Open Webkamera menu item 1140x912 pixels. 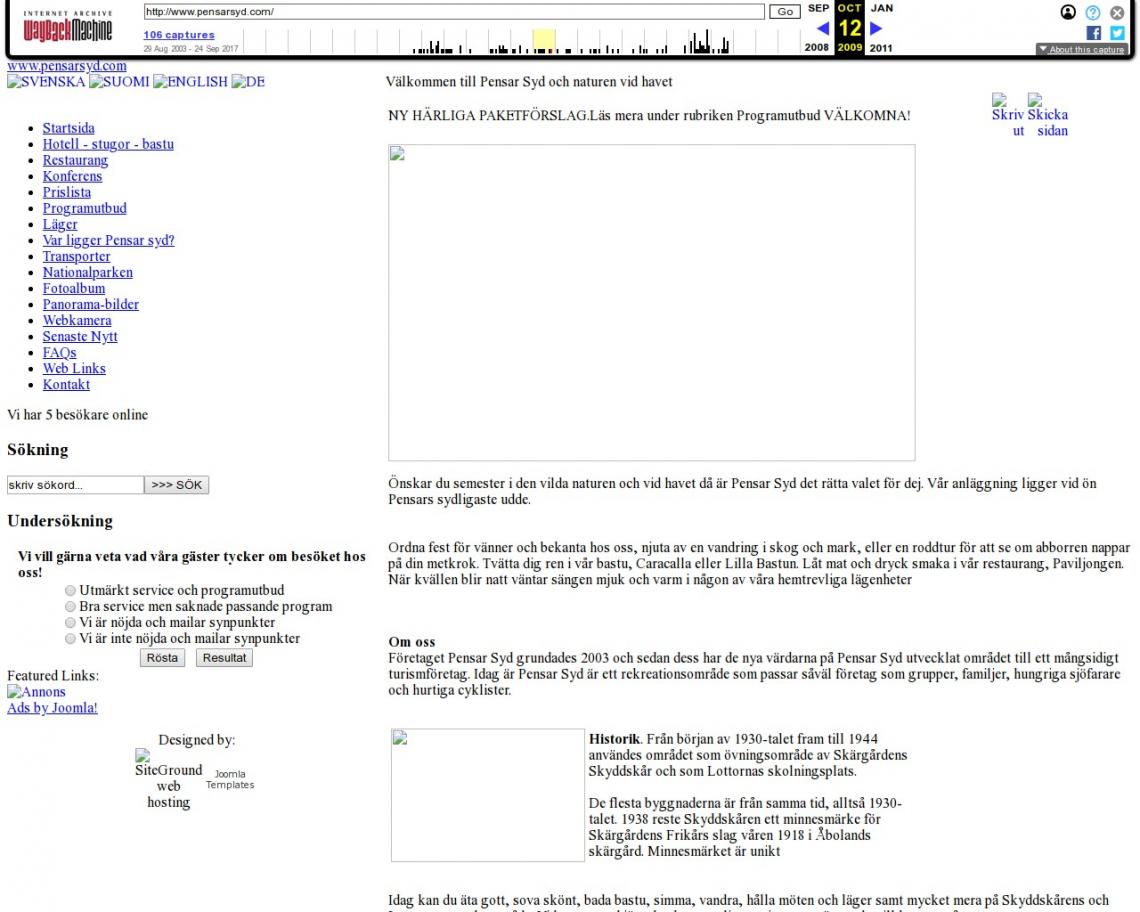coord(77,320)
